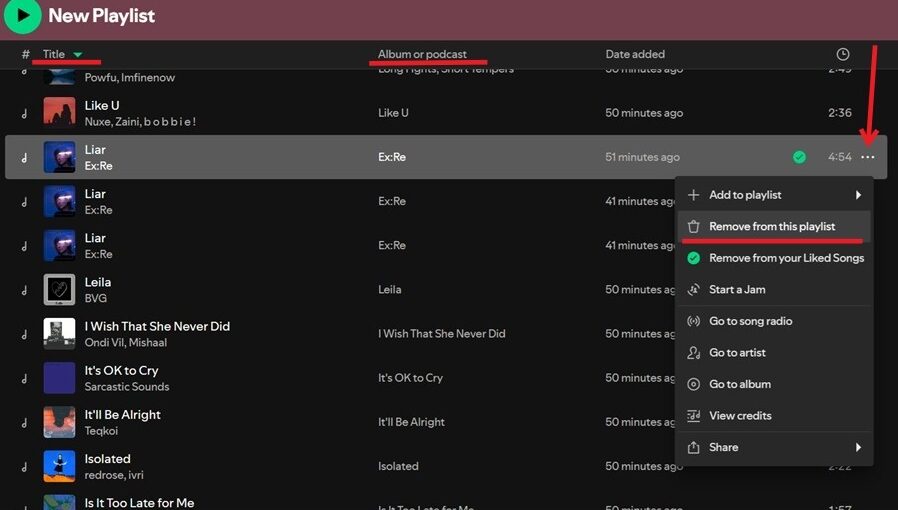Play the New Playlist with green play button
This screenshot has width=898, height=510.
22,15
